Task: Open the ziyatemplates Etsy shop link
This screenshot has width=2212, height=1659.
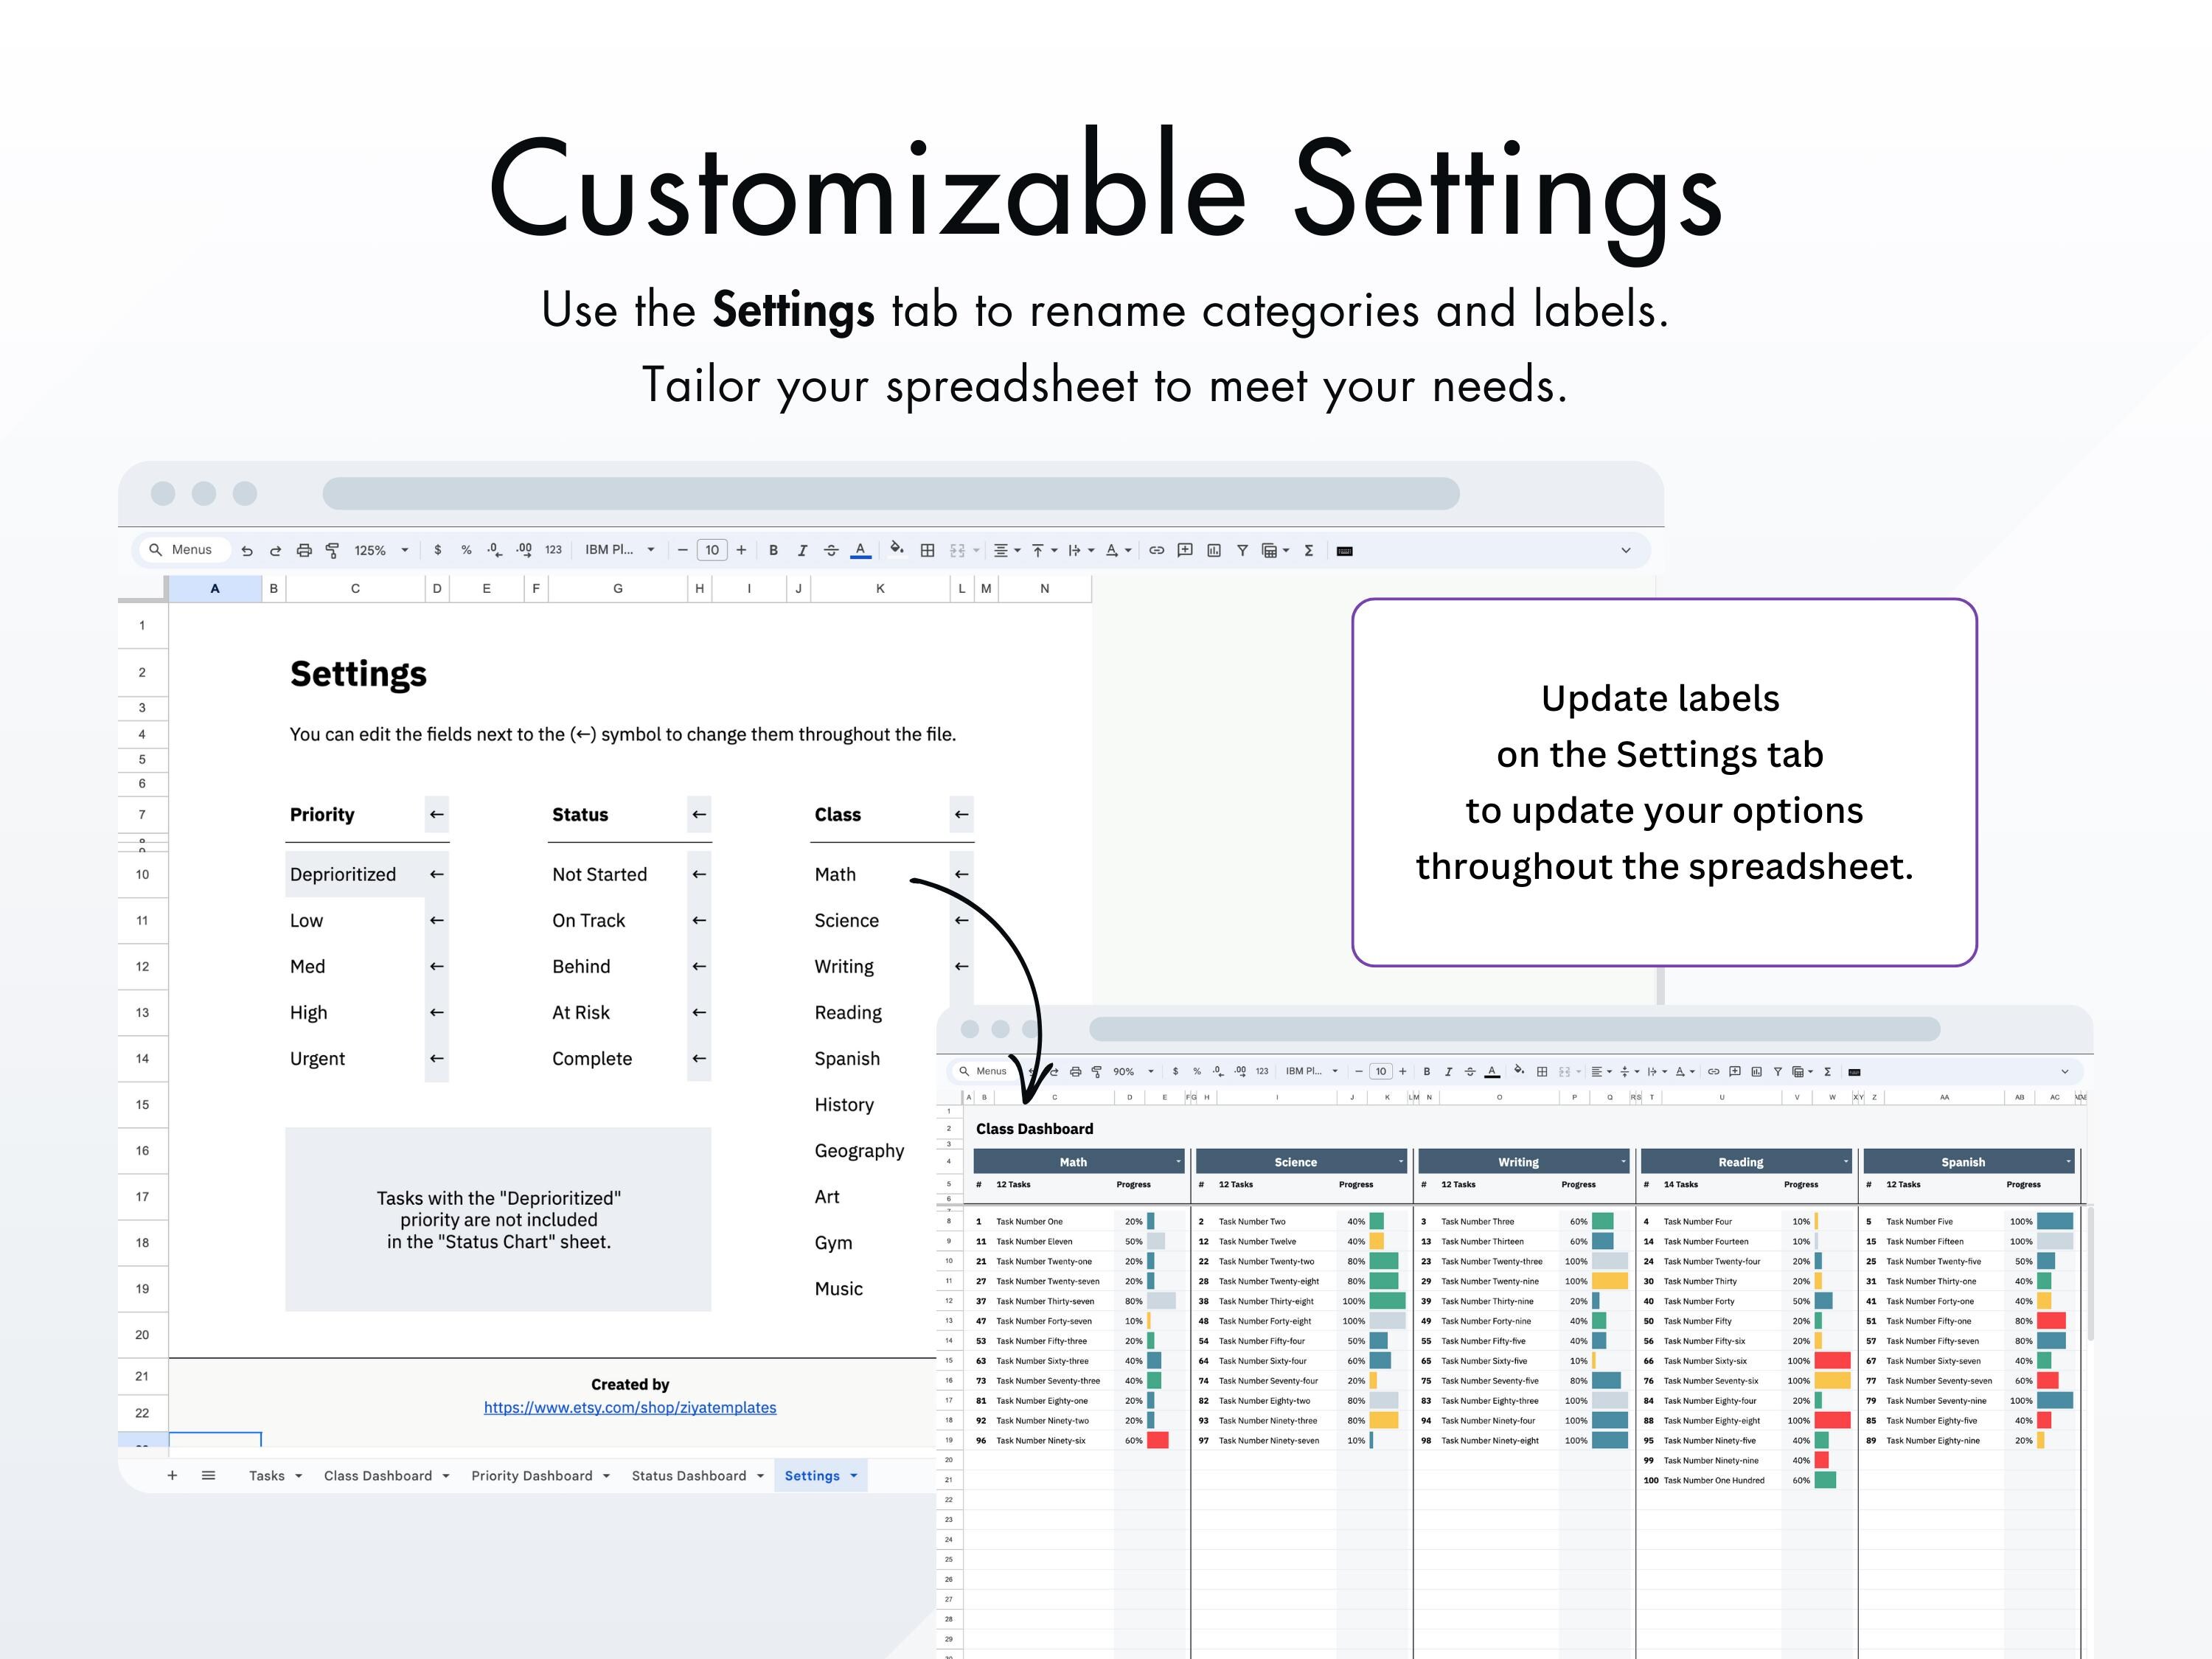Action: pyautogui.click(x=630, y=1407)
